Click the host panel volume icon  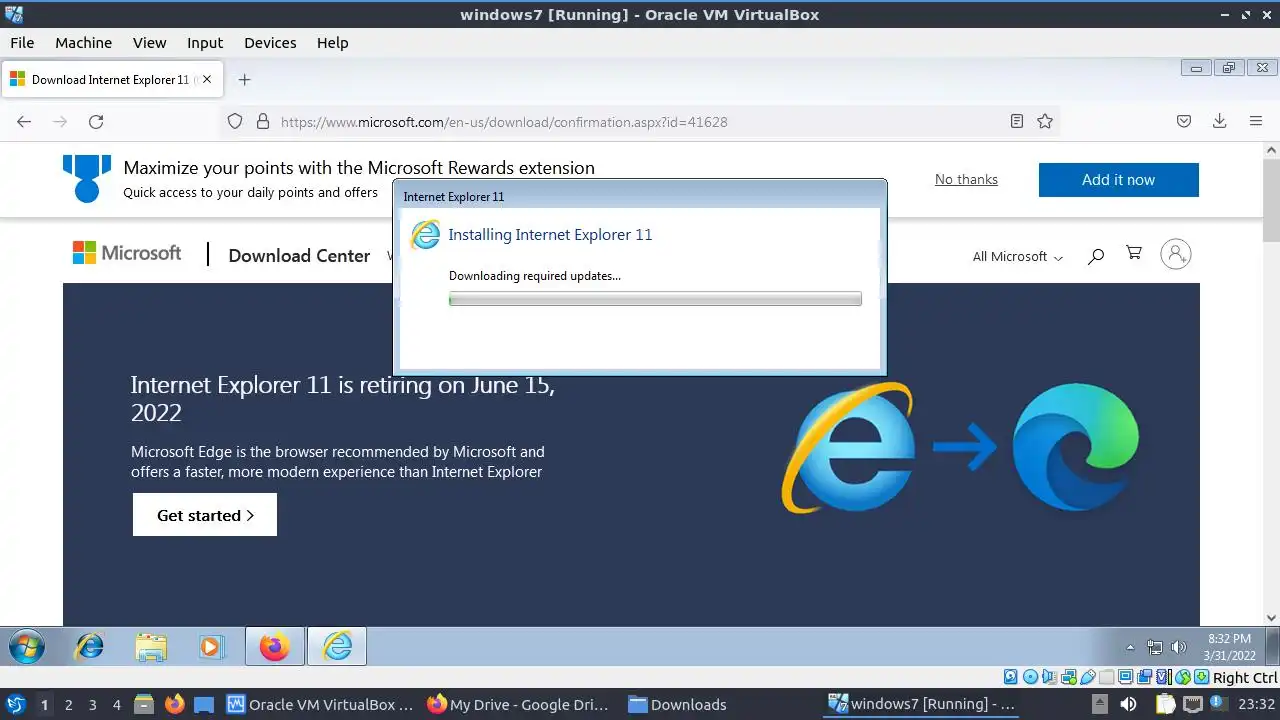pyautogui.click(x=1127, y=705)
